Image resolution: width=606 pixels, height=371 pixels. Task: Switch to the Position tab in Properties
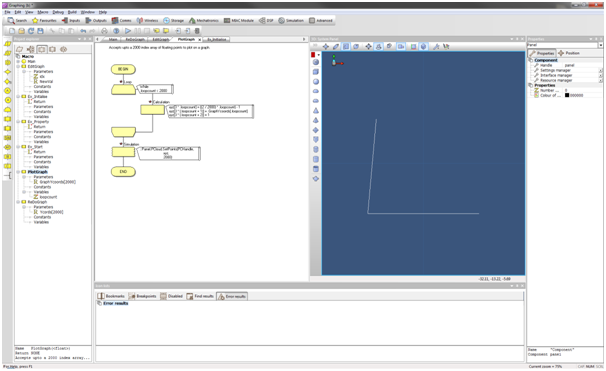569,53
